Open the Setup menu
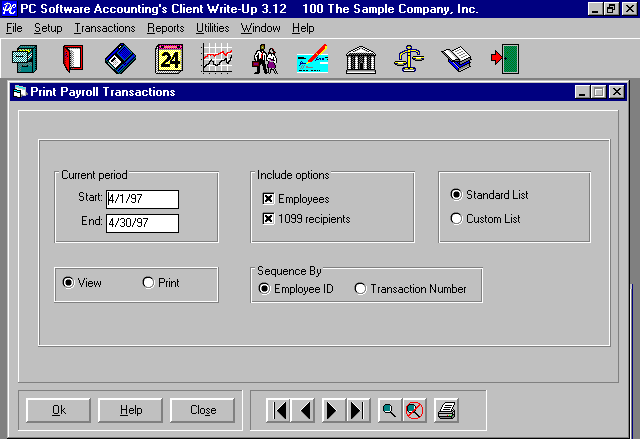640x439 pixels. (48, 28)
